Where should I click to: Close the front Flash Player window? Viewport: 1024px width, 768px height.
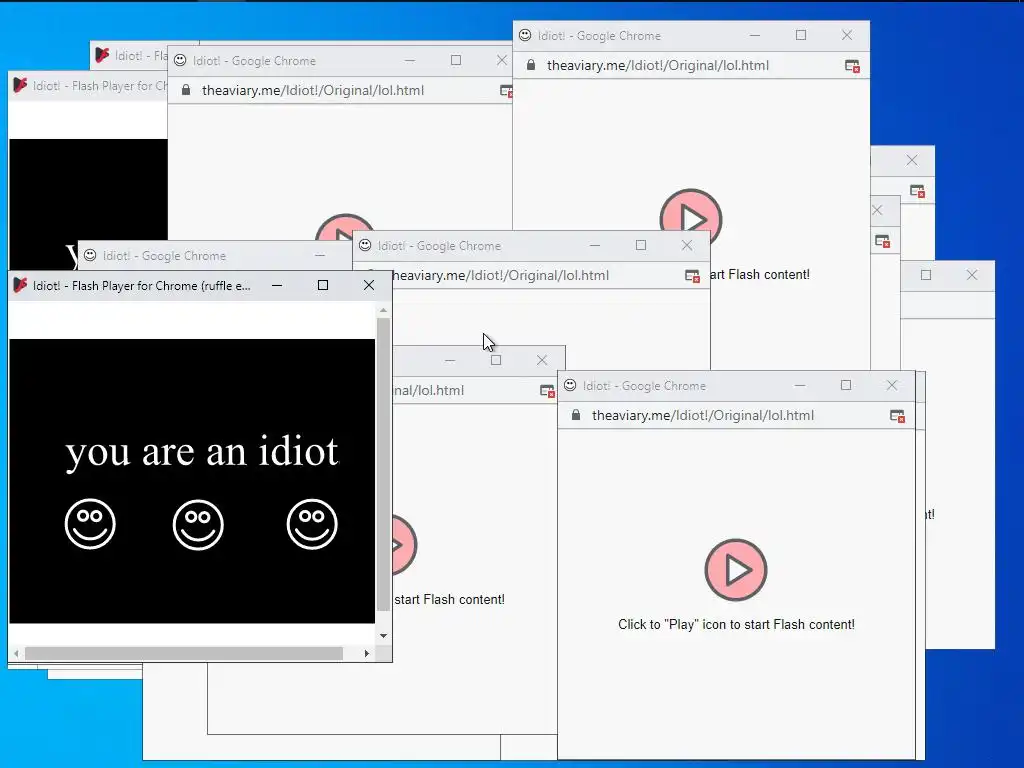pyautogui.click(x=369, y=285)
